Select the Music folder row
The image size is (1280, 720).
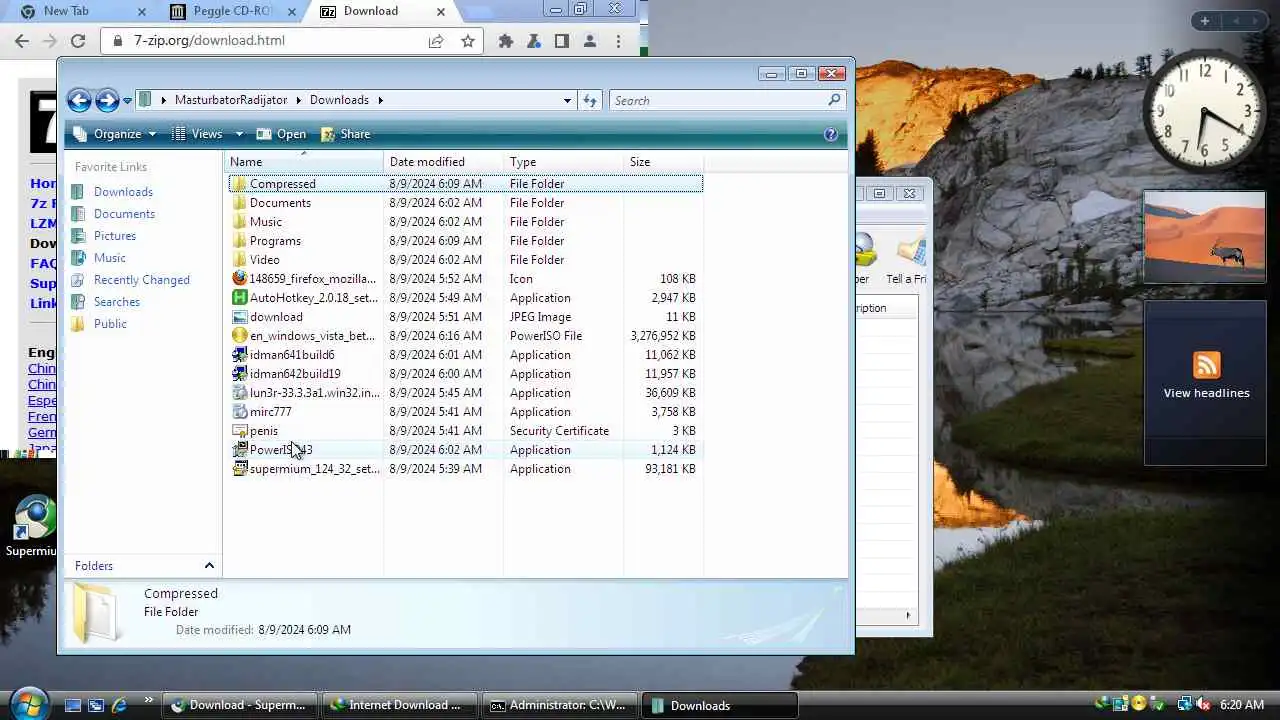click(x=466, y=222)
